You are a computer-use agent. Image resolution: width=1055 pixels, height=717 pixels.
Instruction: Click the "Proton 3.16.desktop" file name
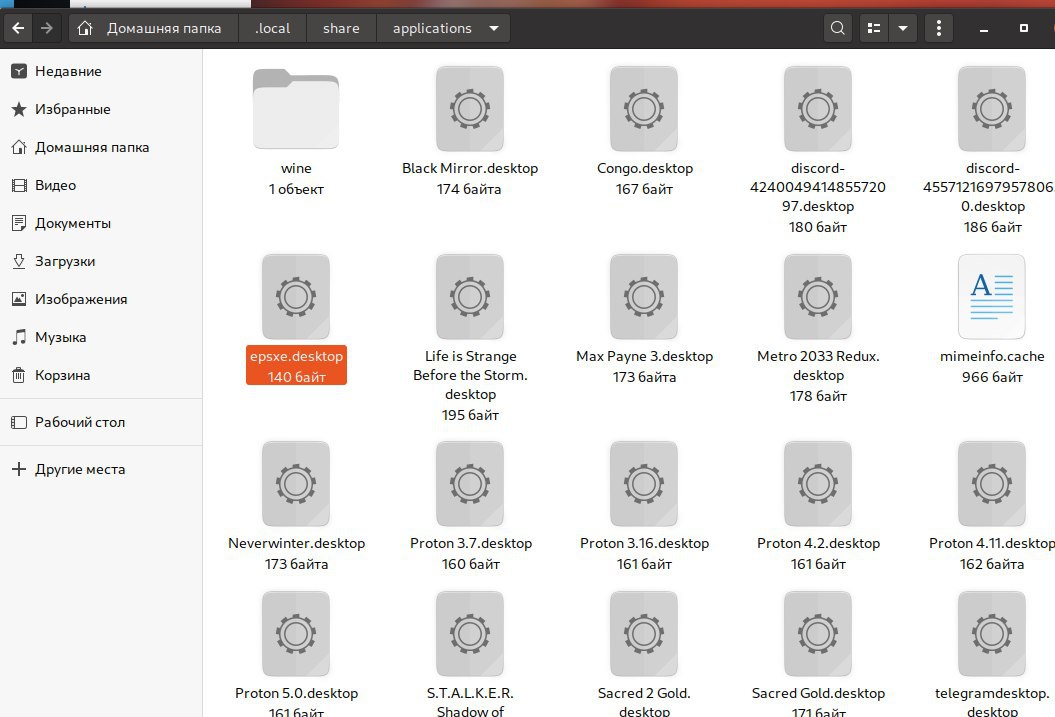(644, 543)
